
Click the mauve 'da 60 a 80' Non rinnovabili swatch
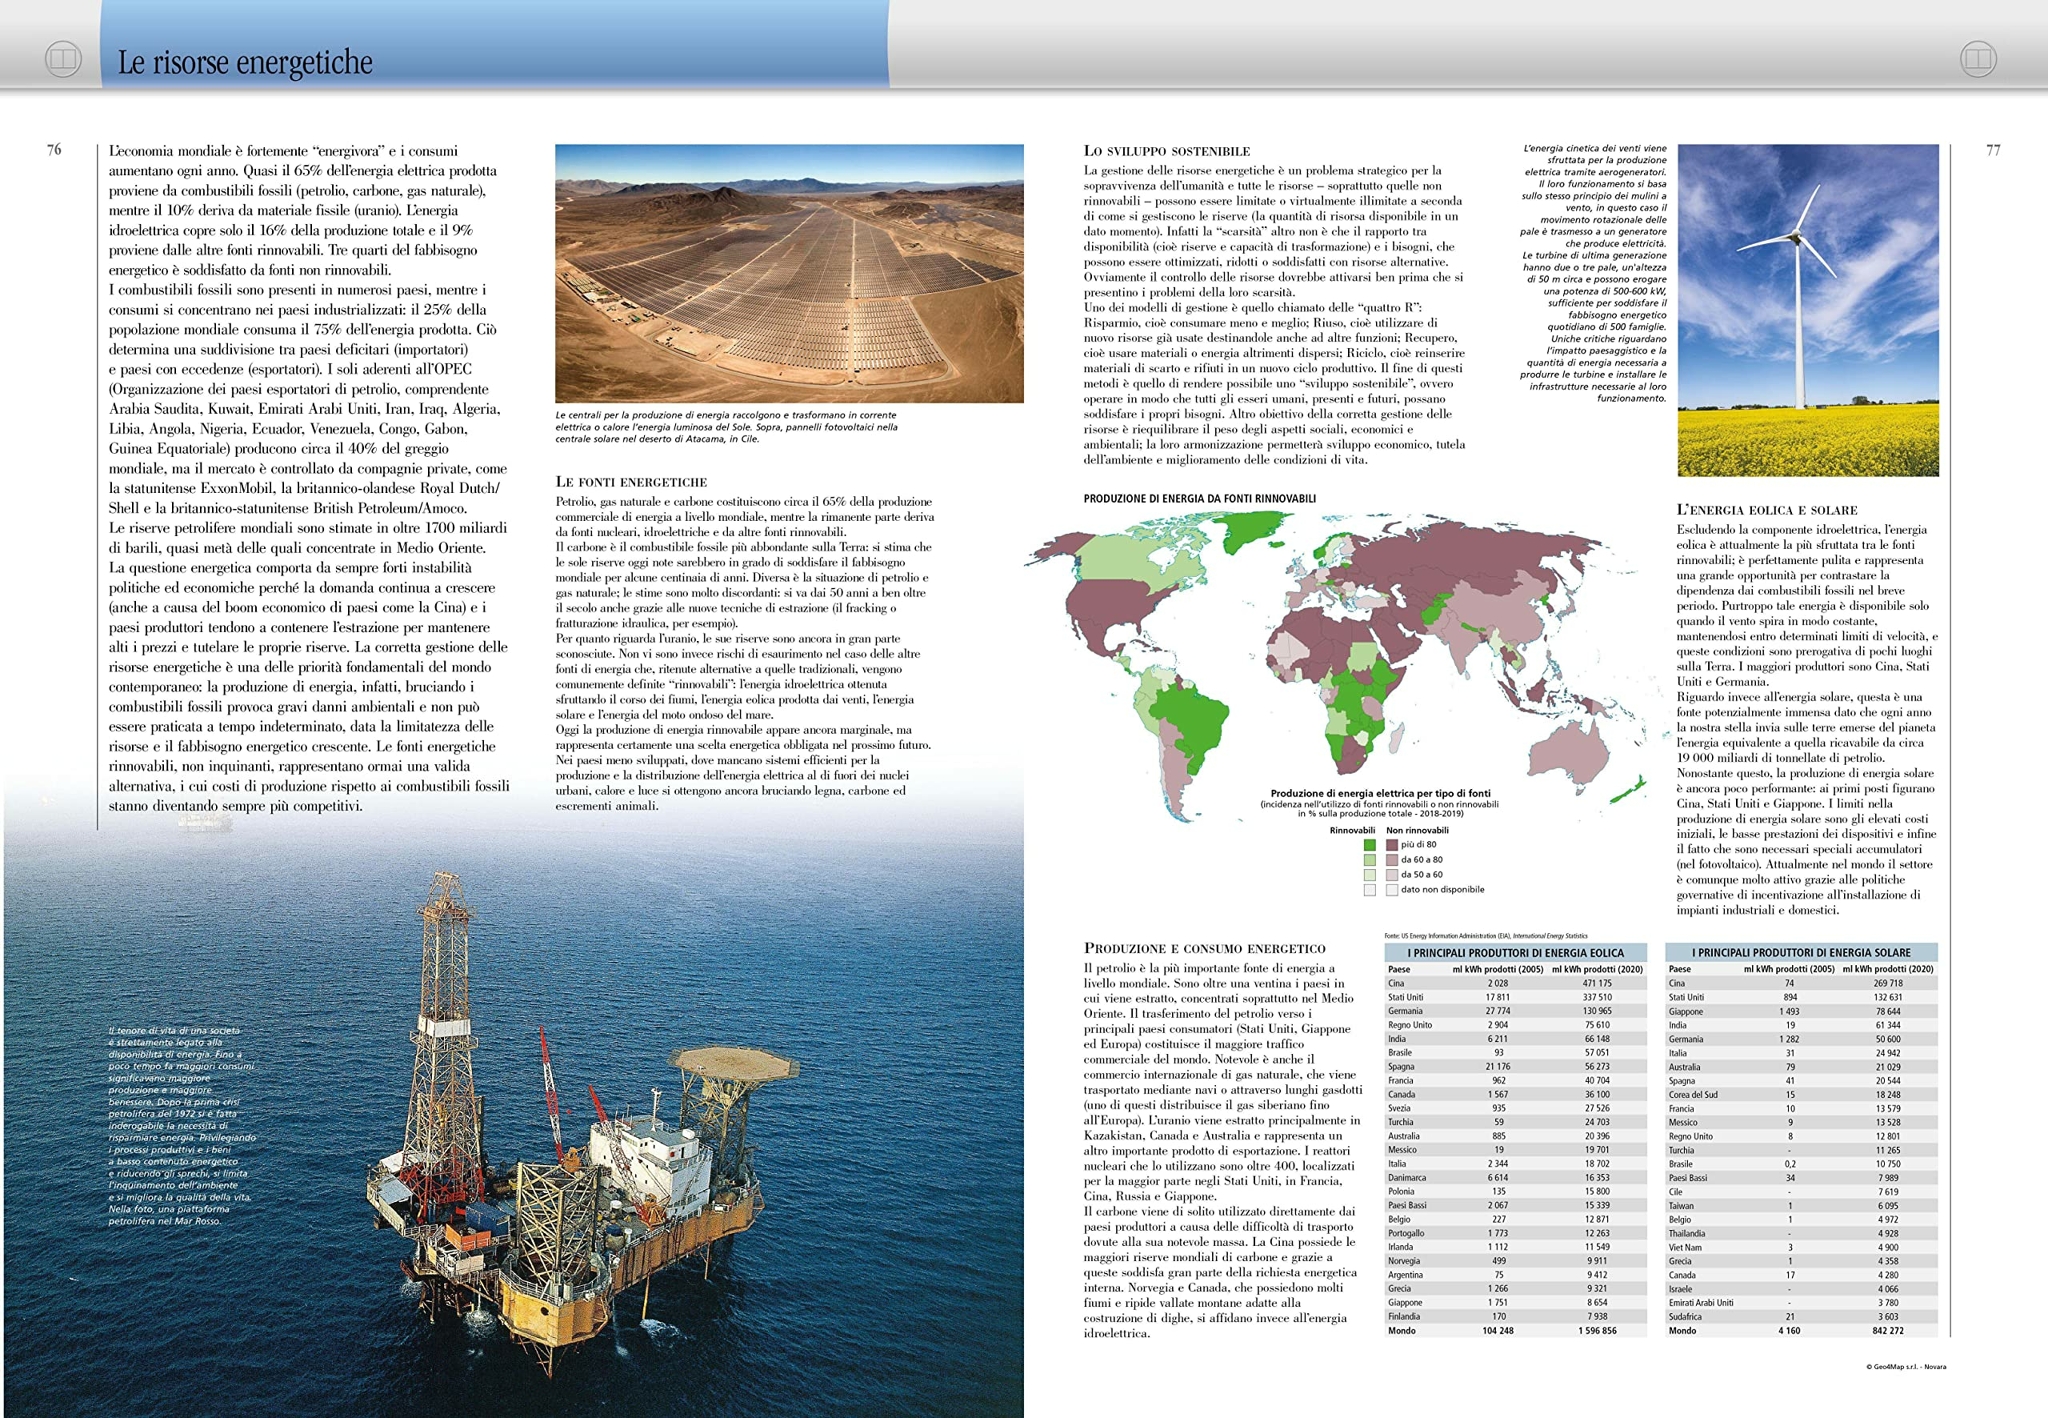coord(1391,860)
